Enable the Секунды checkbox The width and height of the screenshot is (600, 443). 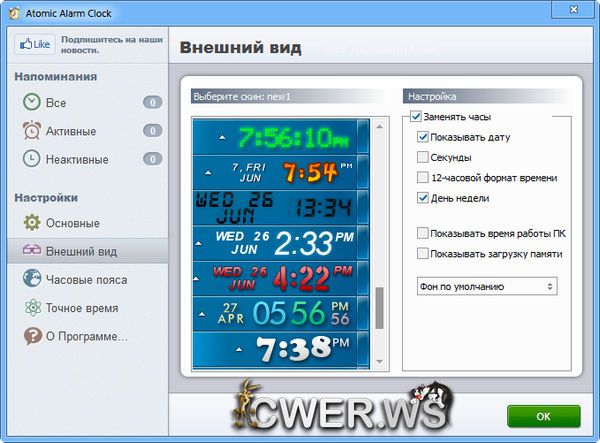coord(423,157)
